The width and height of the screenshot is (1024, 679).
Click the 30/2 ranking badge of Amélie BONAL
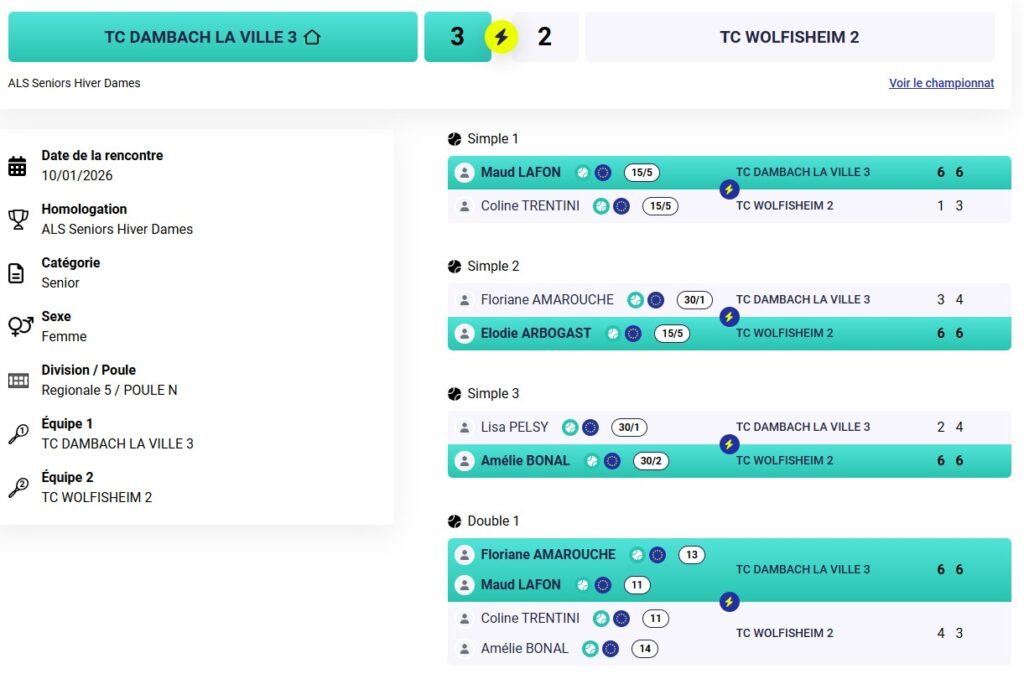(651, 461)
